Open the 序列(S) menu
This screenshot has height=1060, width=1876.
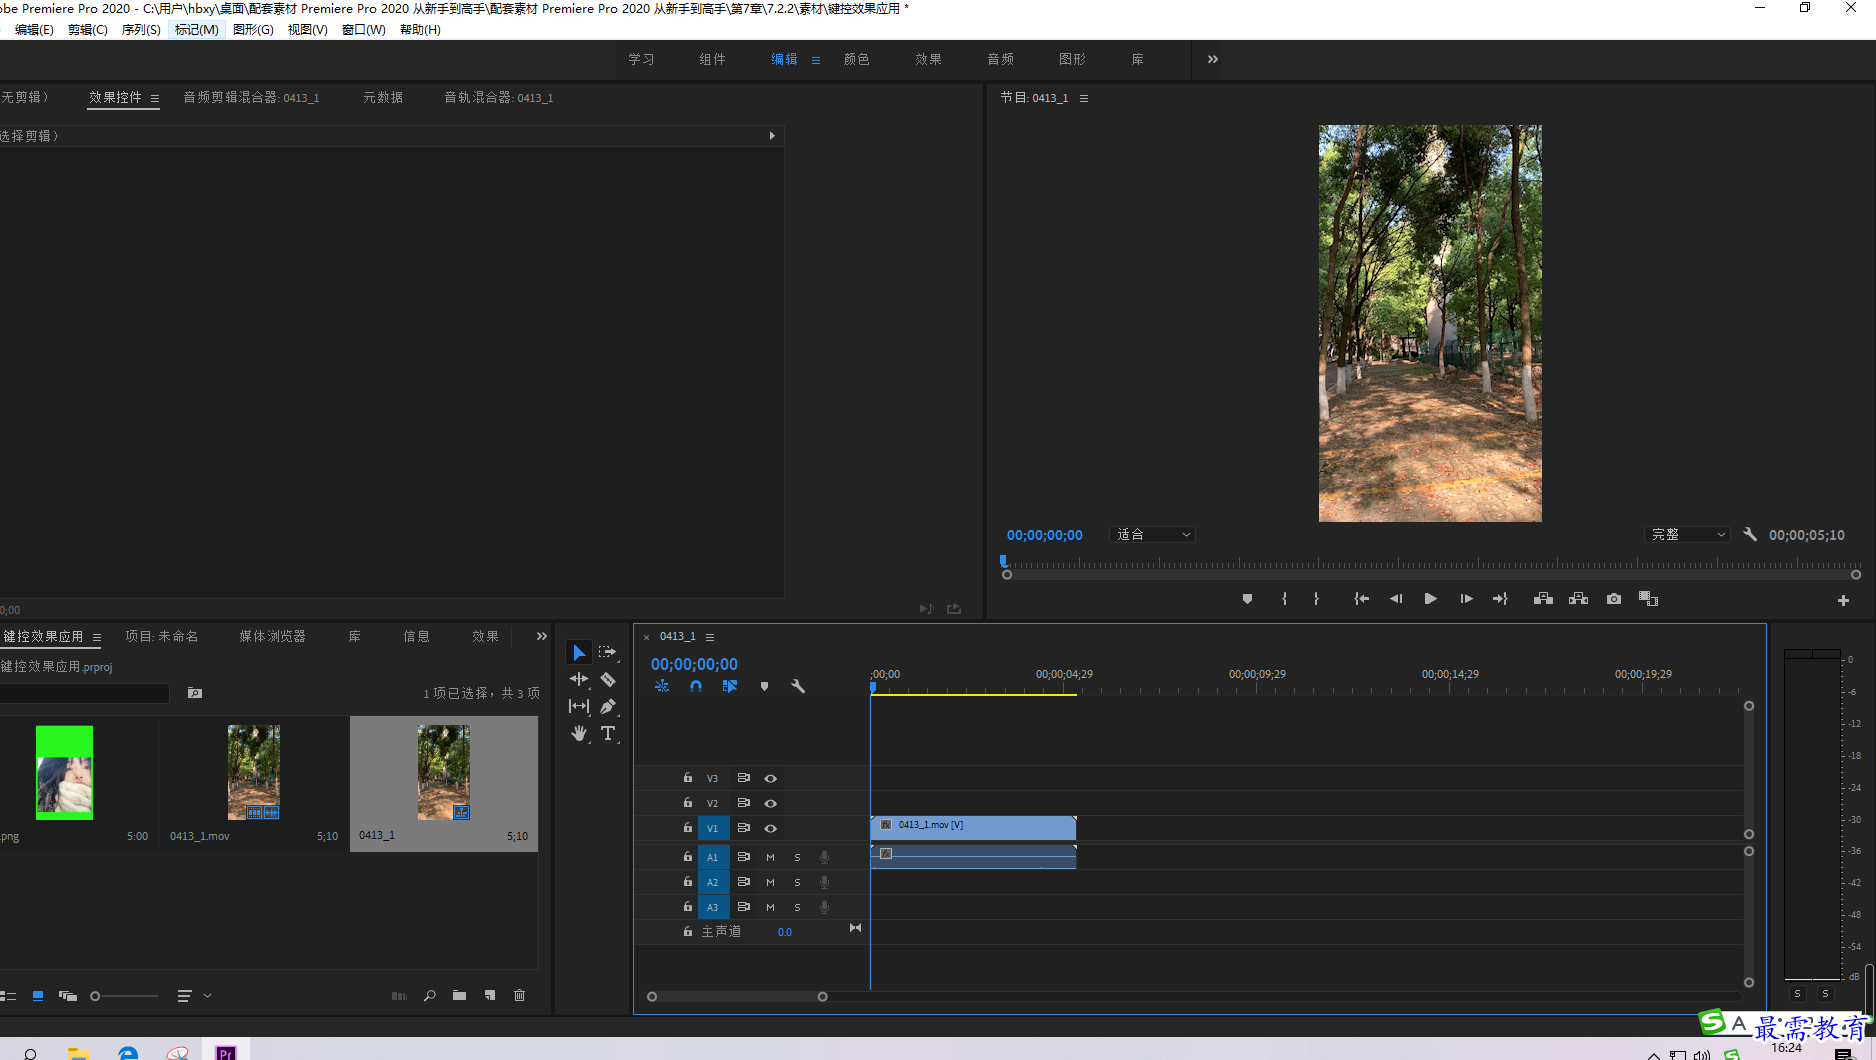tap(141, 30)
